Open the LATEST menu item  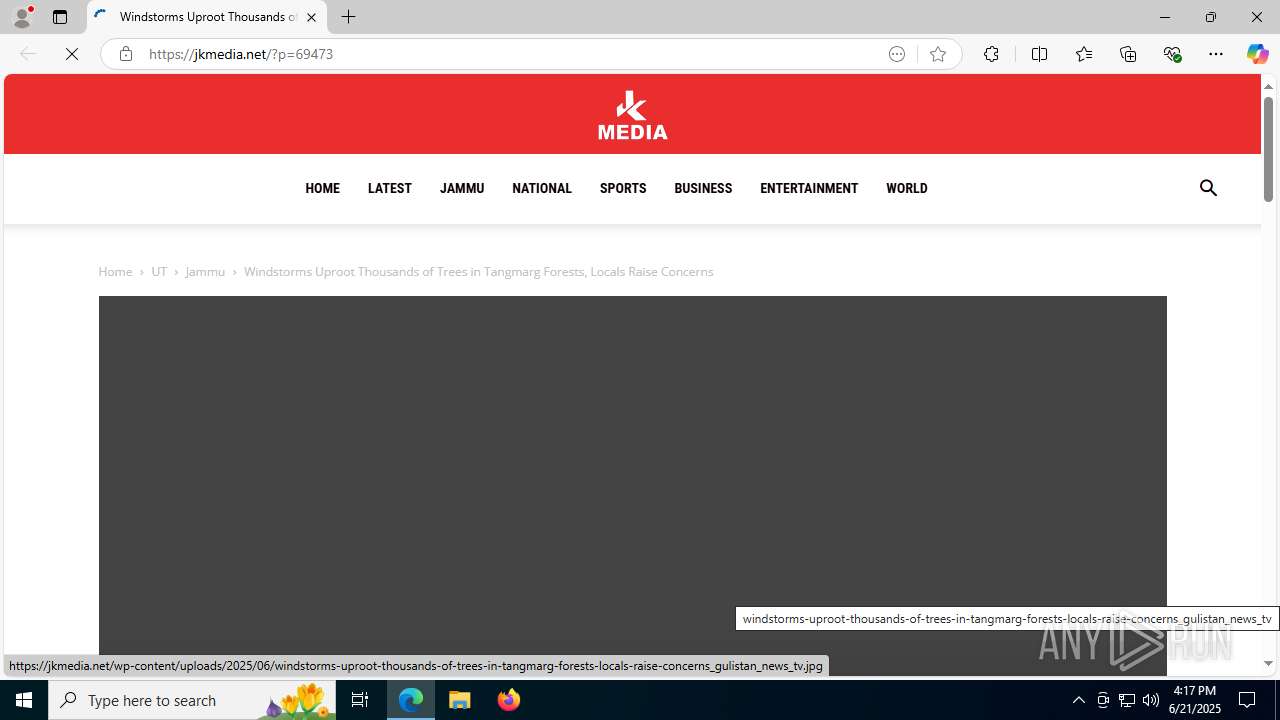(390, 188)
